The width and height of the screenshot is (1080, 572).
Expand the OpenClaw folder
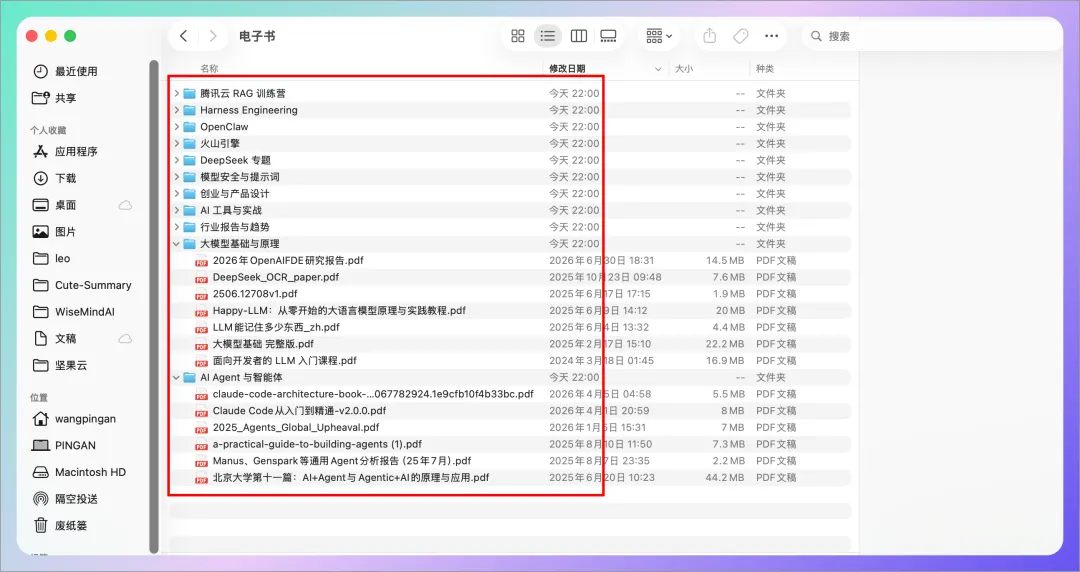[x=176, y=127]
